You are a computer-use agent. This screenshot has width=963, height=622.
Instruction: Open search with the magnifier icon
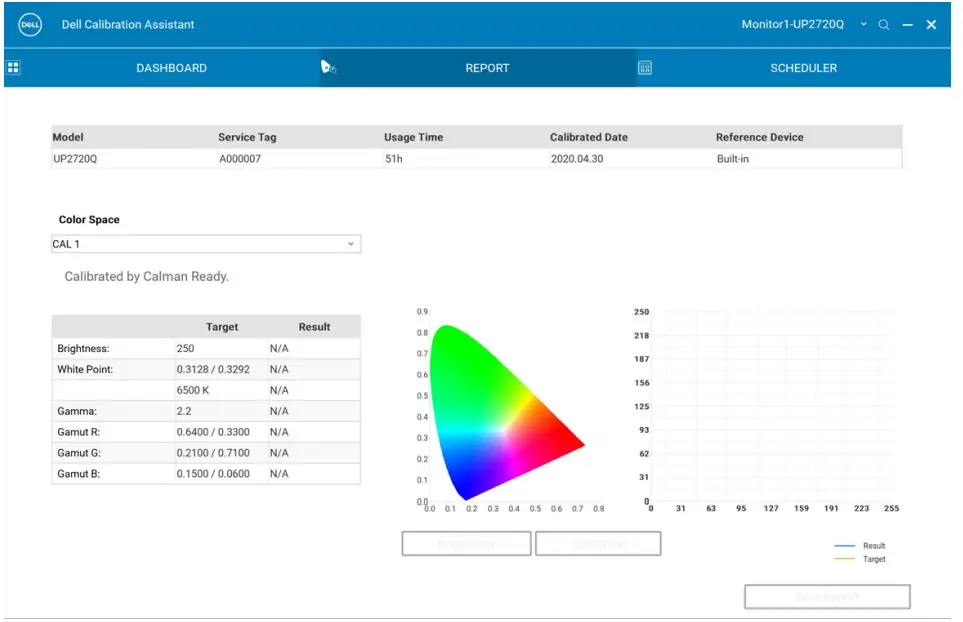point(884,25)
